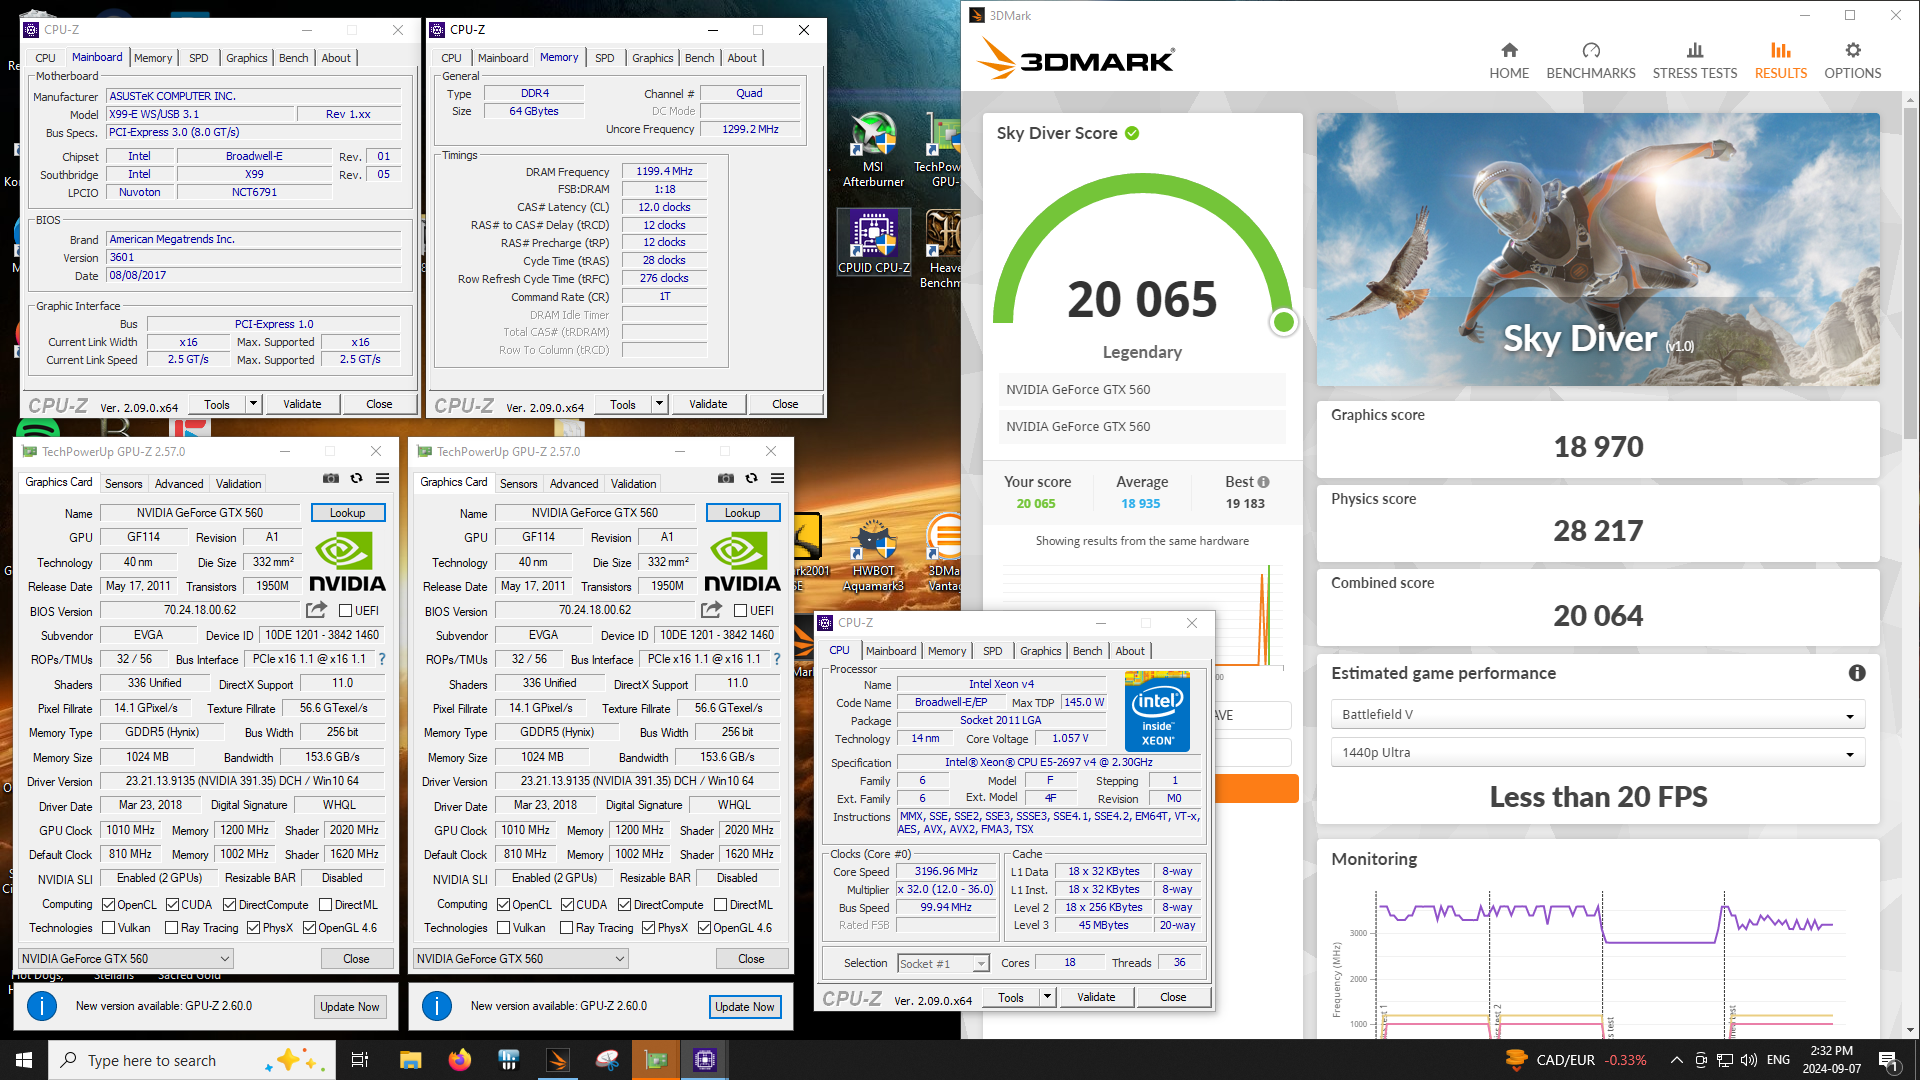Viewport: 1920px width, 1080px height.
Task: Click Validate in bottom CPU-Z window
Action: coord(1096,997)
